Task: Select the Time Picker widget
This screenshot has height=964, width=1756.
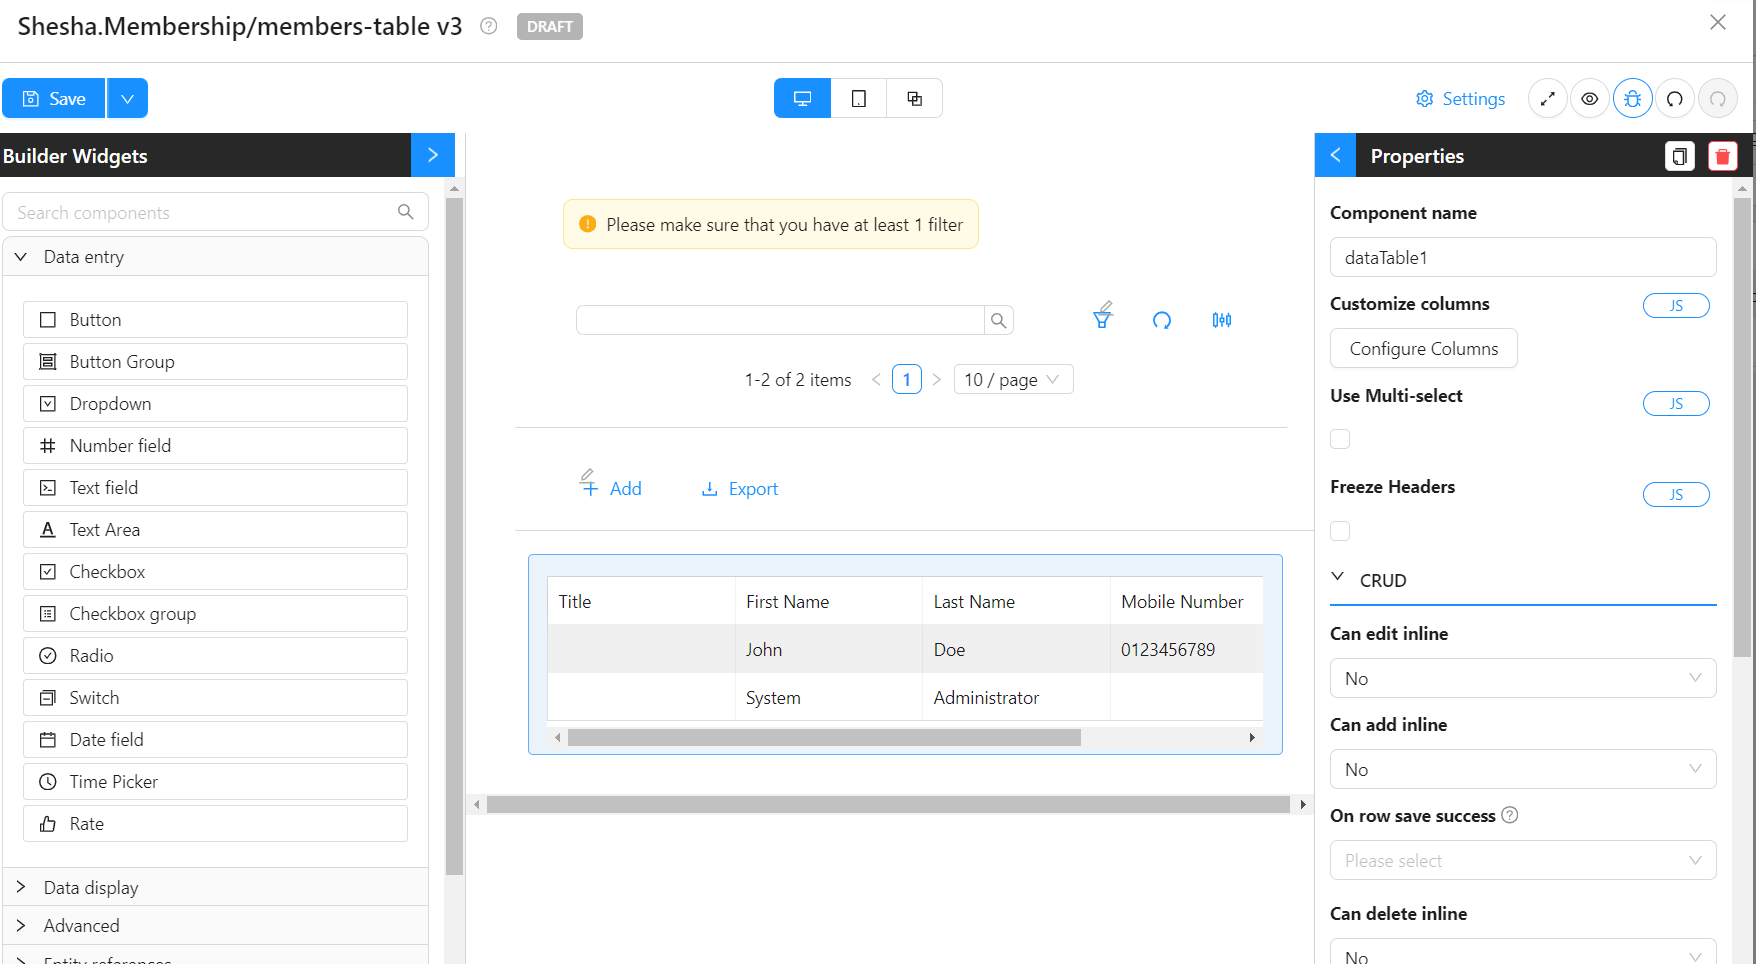Action: tap(215, 782)
